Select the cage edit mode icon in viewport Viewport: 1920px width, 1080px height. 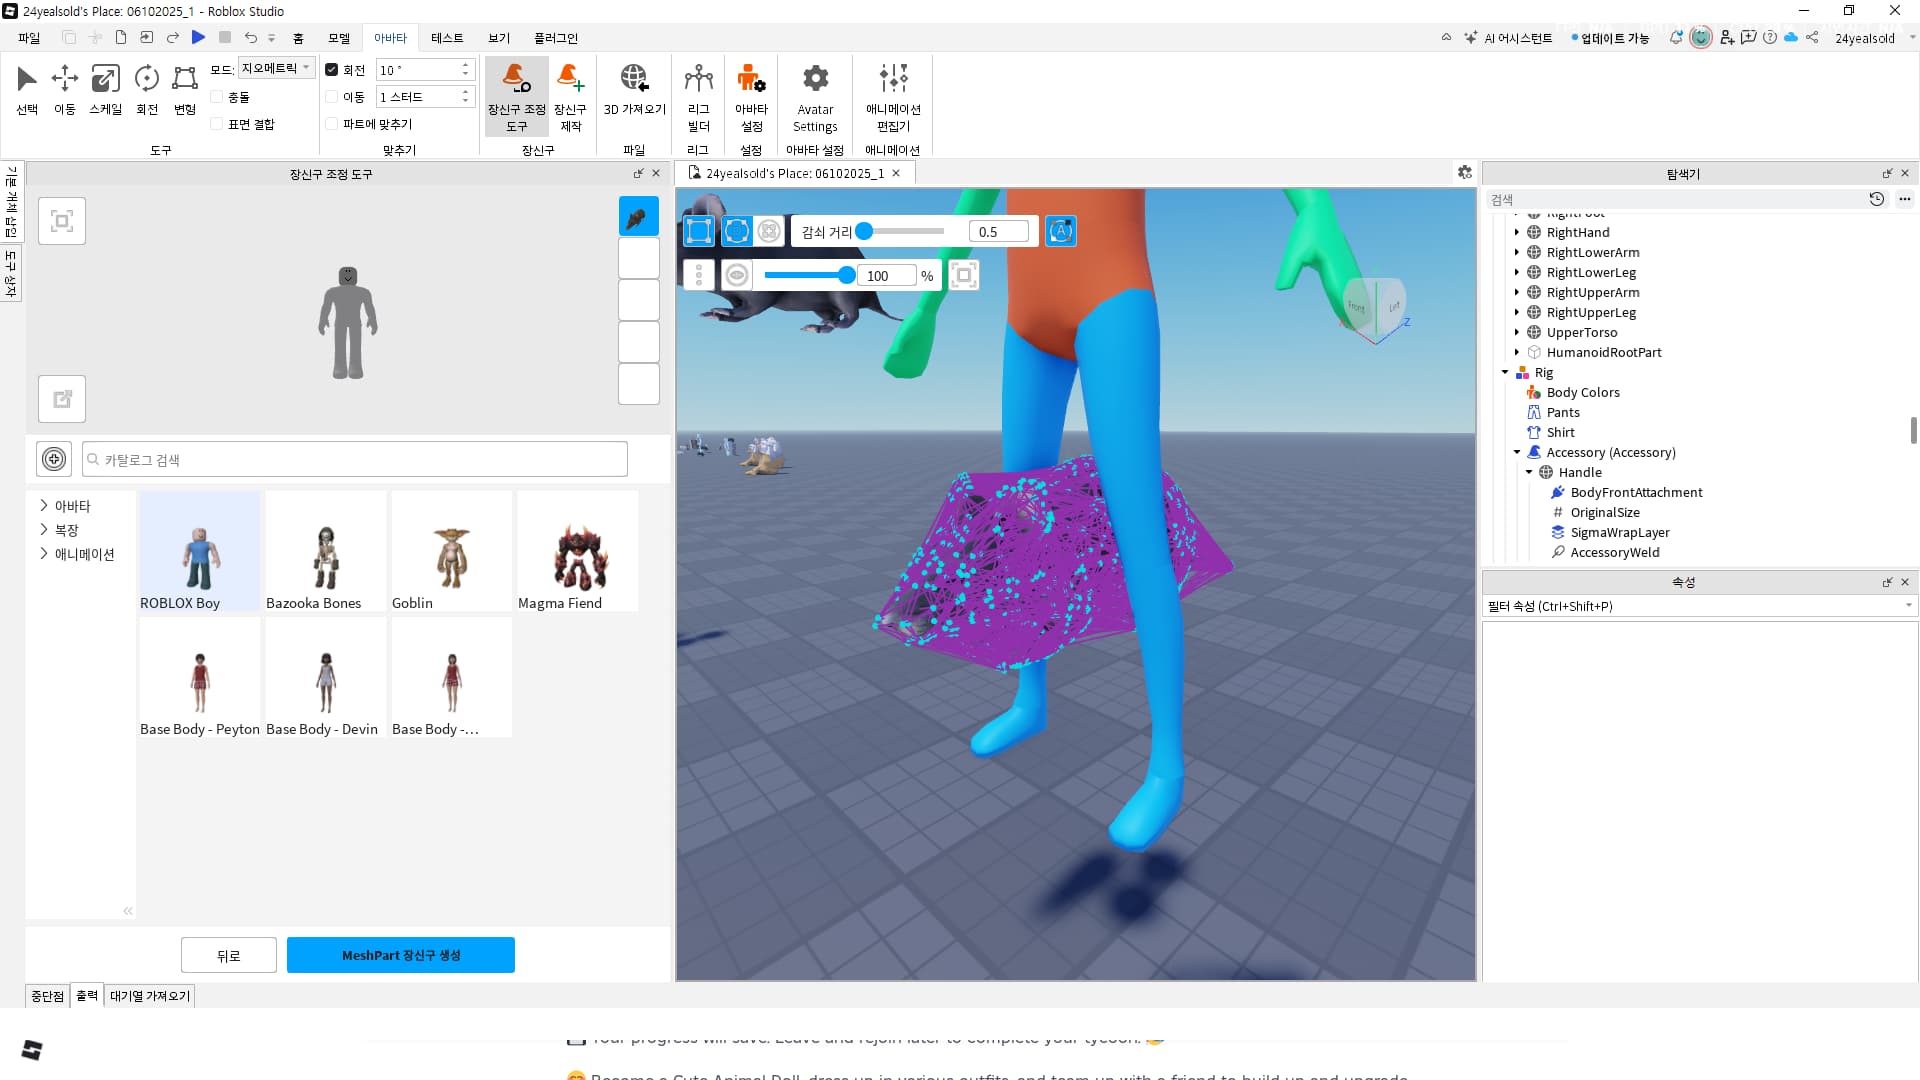click(699, 231)
